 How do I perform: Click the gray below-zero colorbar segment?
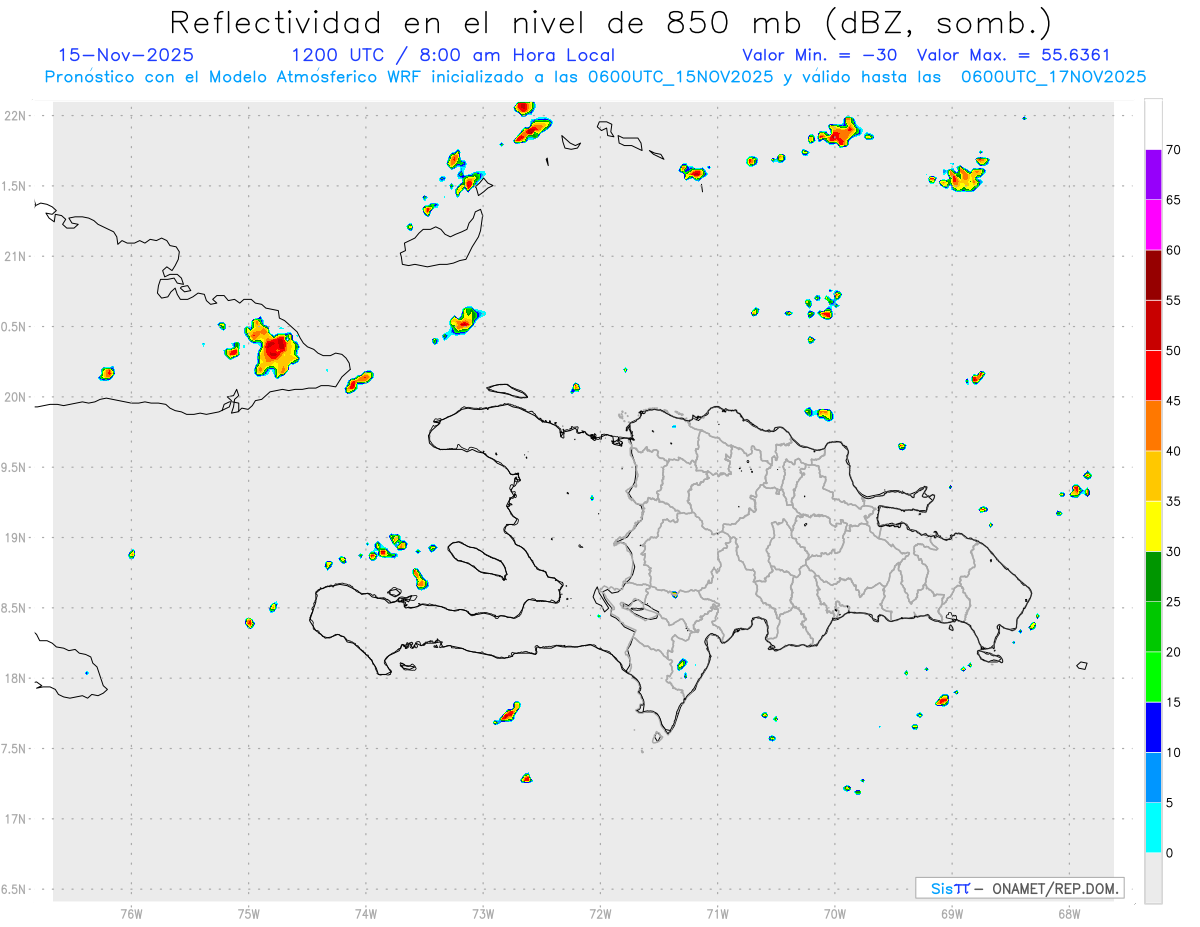tap(1153, 878)
